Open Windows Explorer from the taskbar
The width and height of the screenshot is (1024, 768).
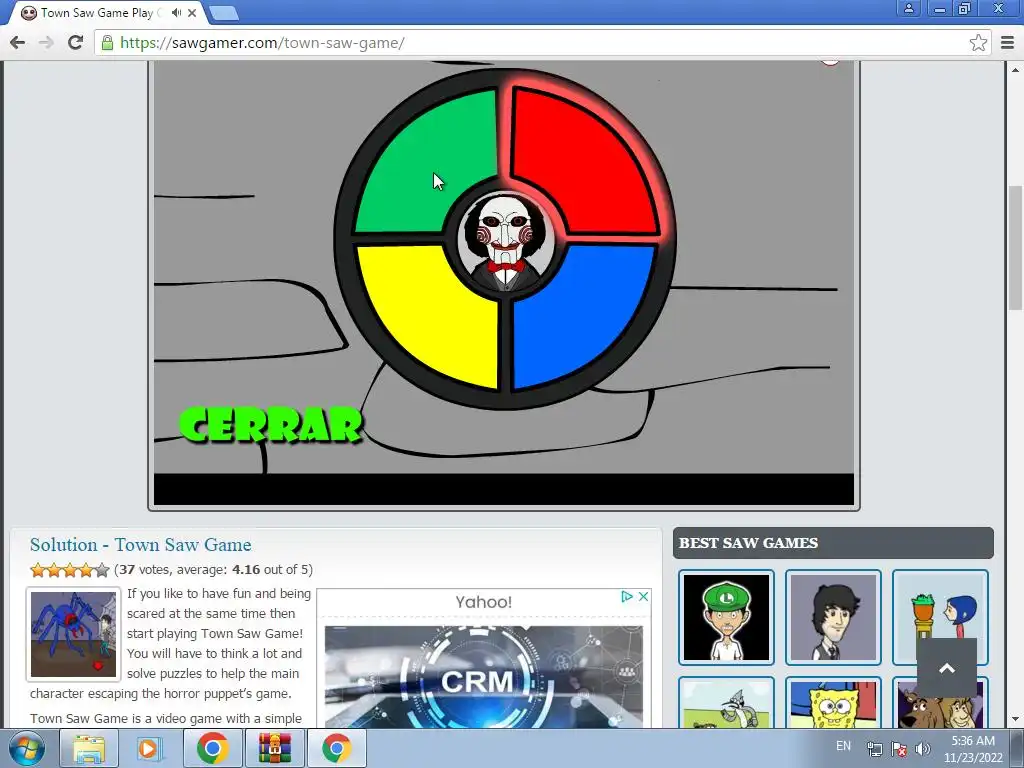click(x=89, y=748)
